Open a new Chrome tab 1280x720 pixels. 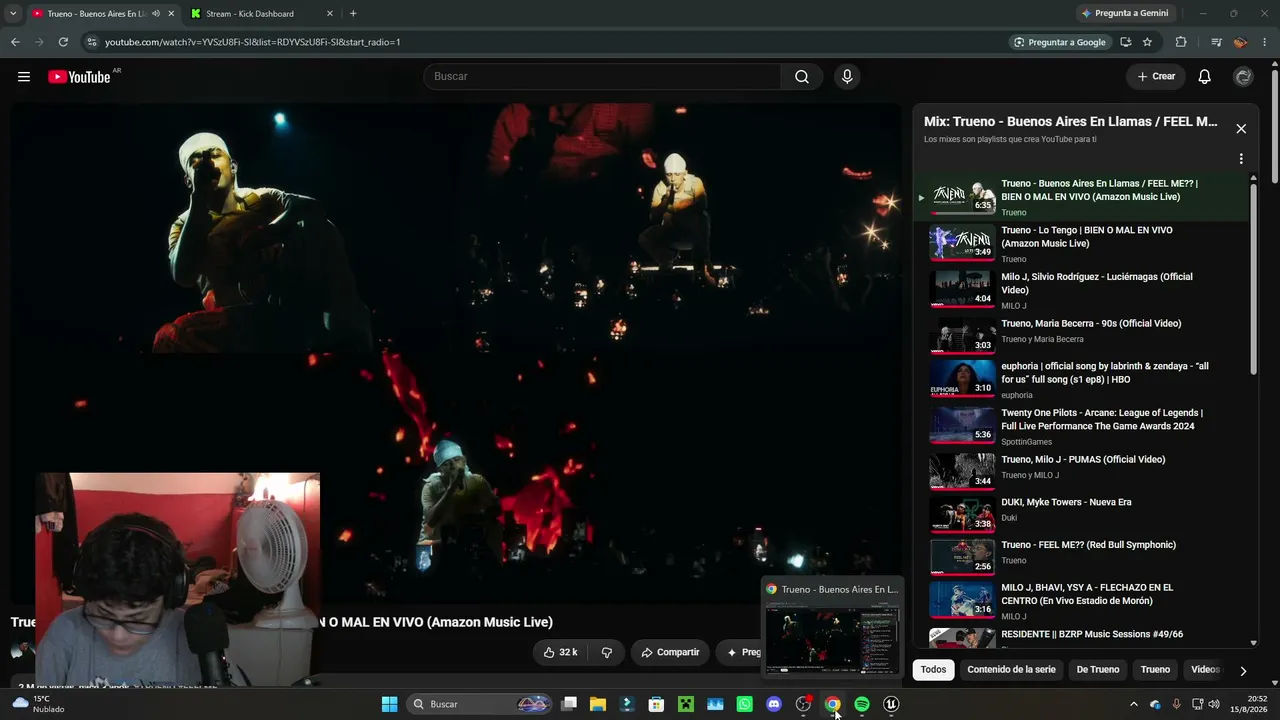click(x=353, y=14)
